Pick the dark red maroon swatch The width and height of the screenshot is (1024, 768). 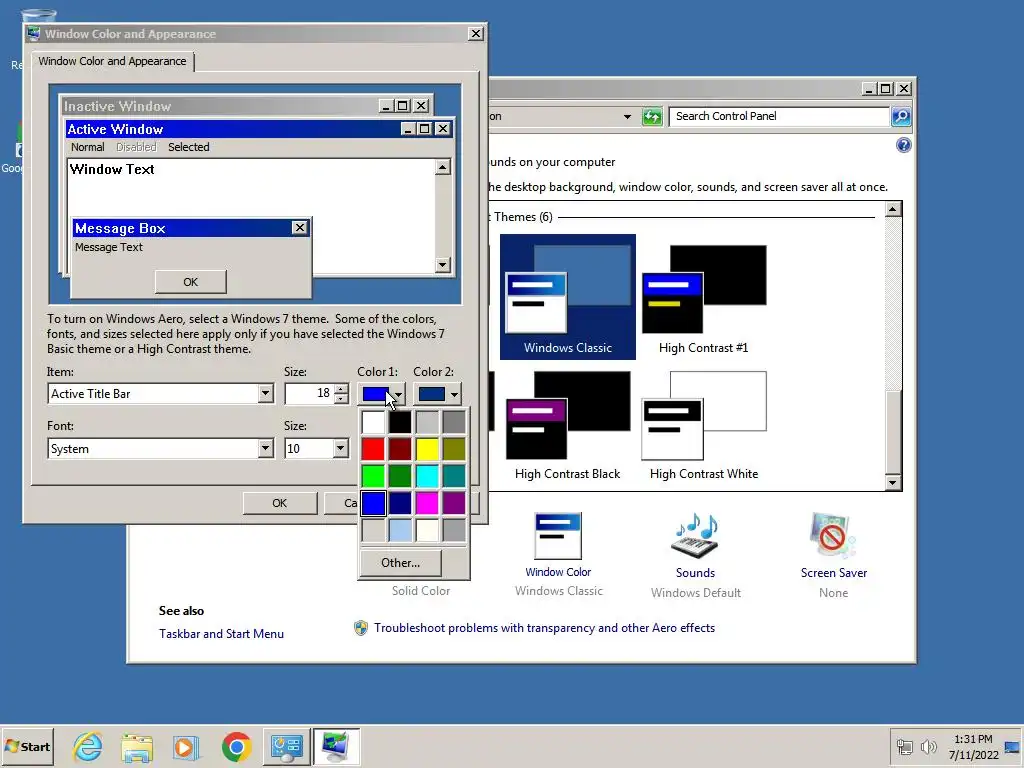400,449
